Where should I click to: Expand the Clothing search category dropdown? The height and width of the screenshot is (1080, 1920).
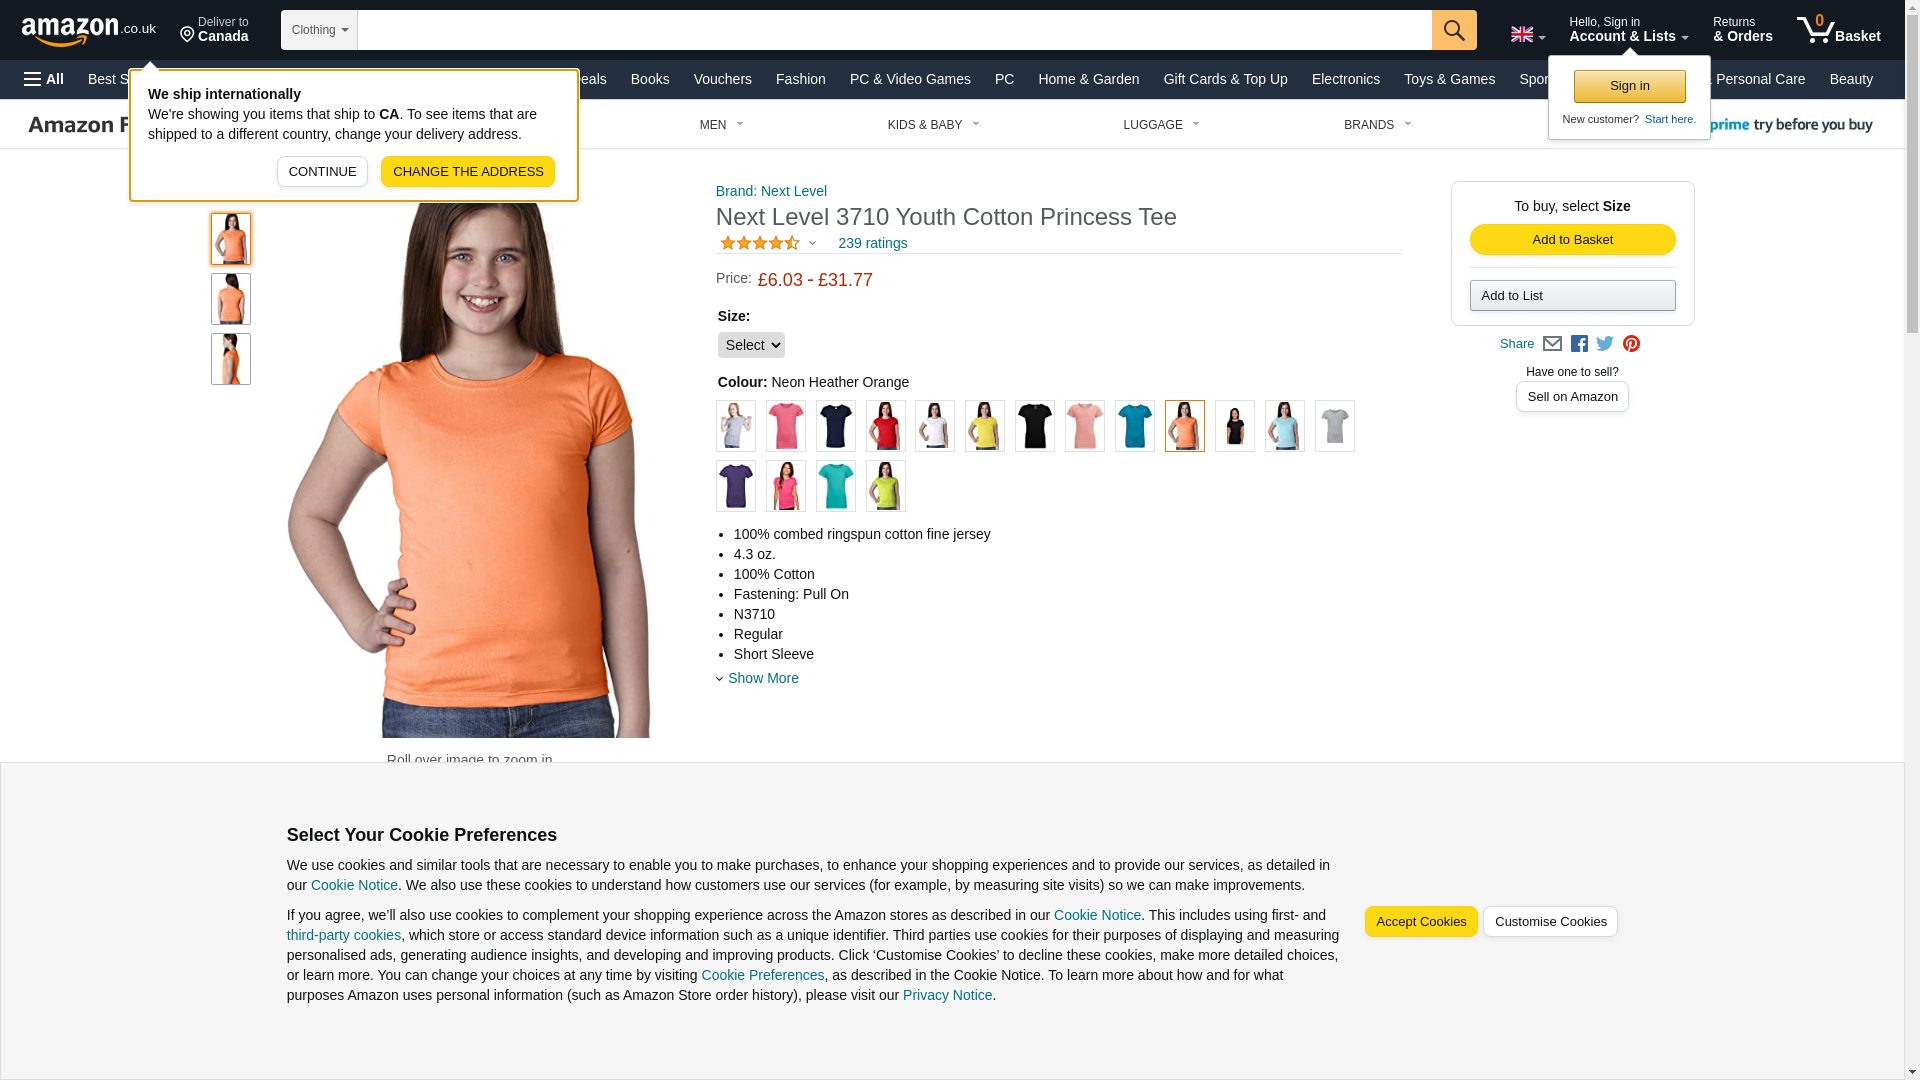[x=319, y=30]
